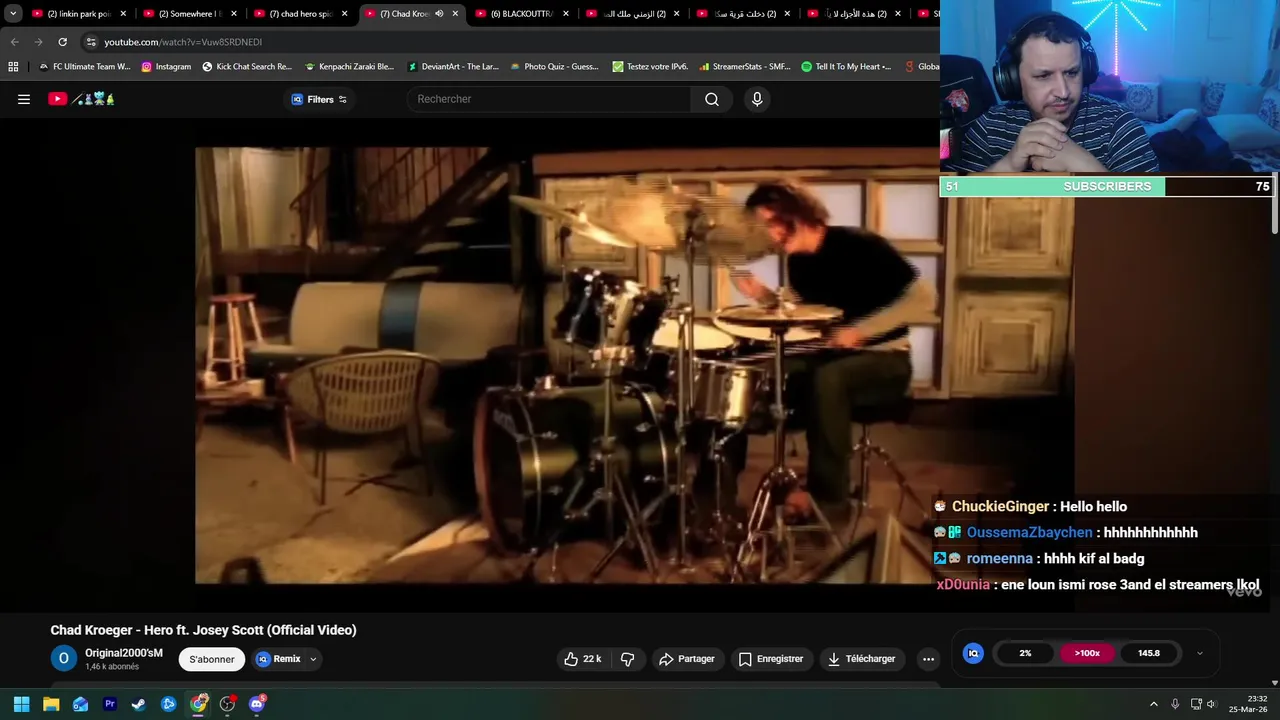Open the more actions three-dot menu
Image resolution: width=1280 pixels, height=720 pixels.
928,659
